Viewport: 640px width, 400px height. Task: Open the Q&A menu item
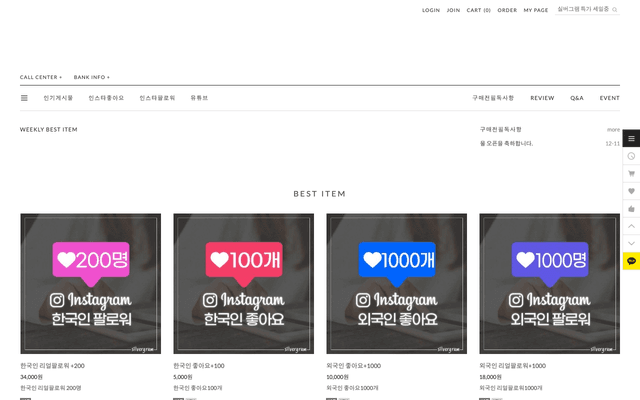pyautogui.click(x=577, y=98)
